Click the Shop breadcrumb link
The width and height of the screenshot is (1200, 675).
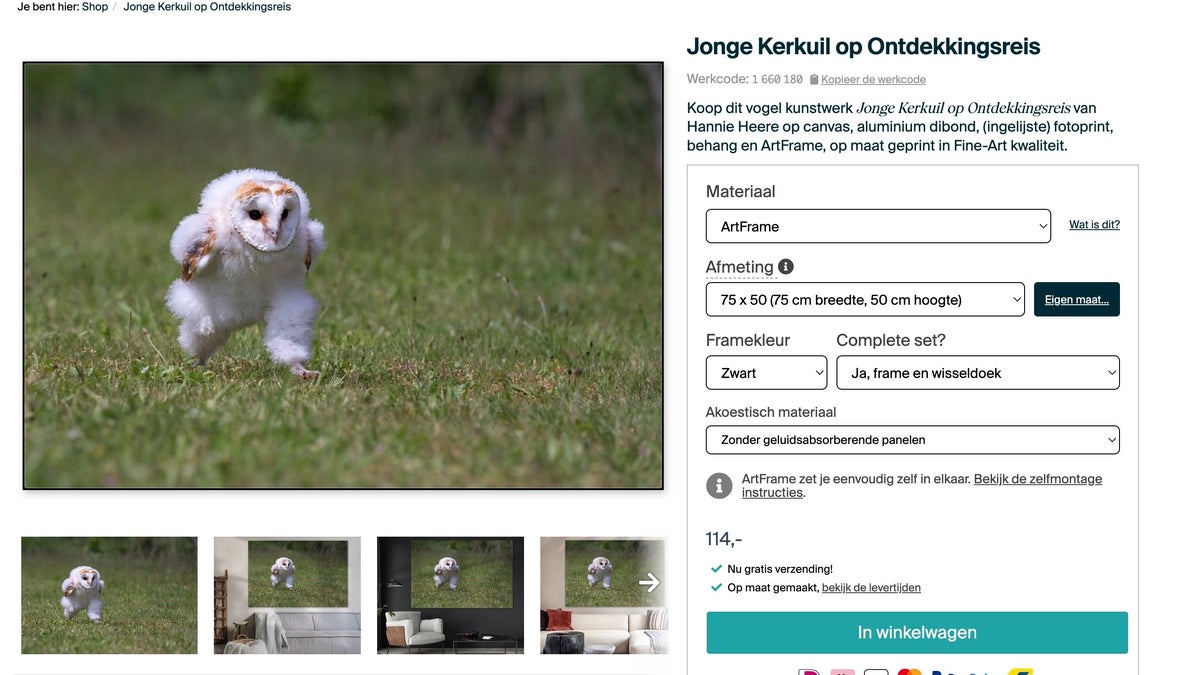pyautogui.click(x=95, y=7)
